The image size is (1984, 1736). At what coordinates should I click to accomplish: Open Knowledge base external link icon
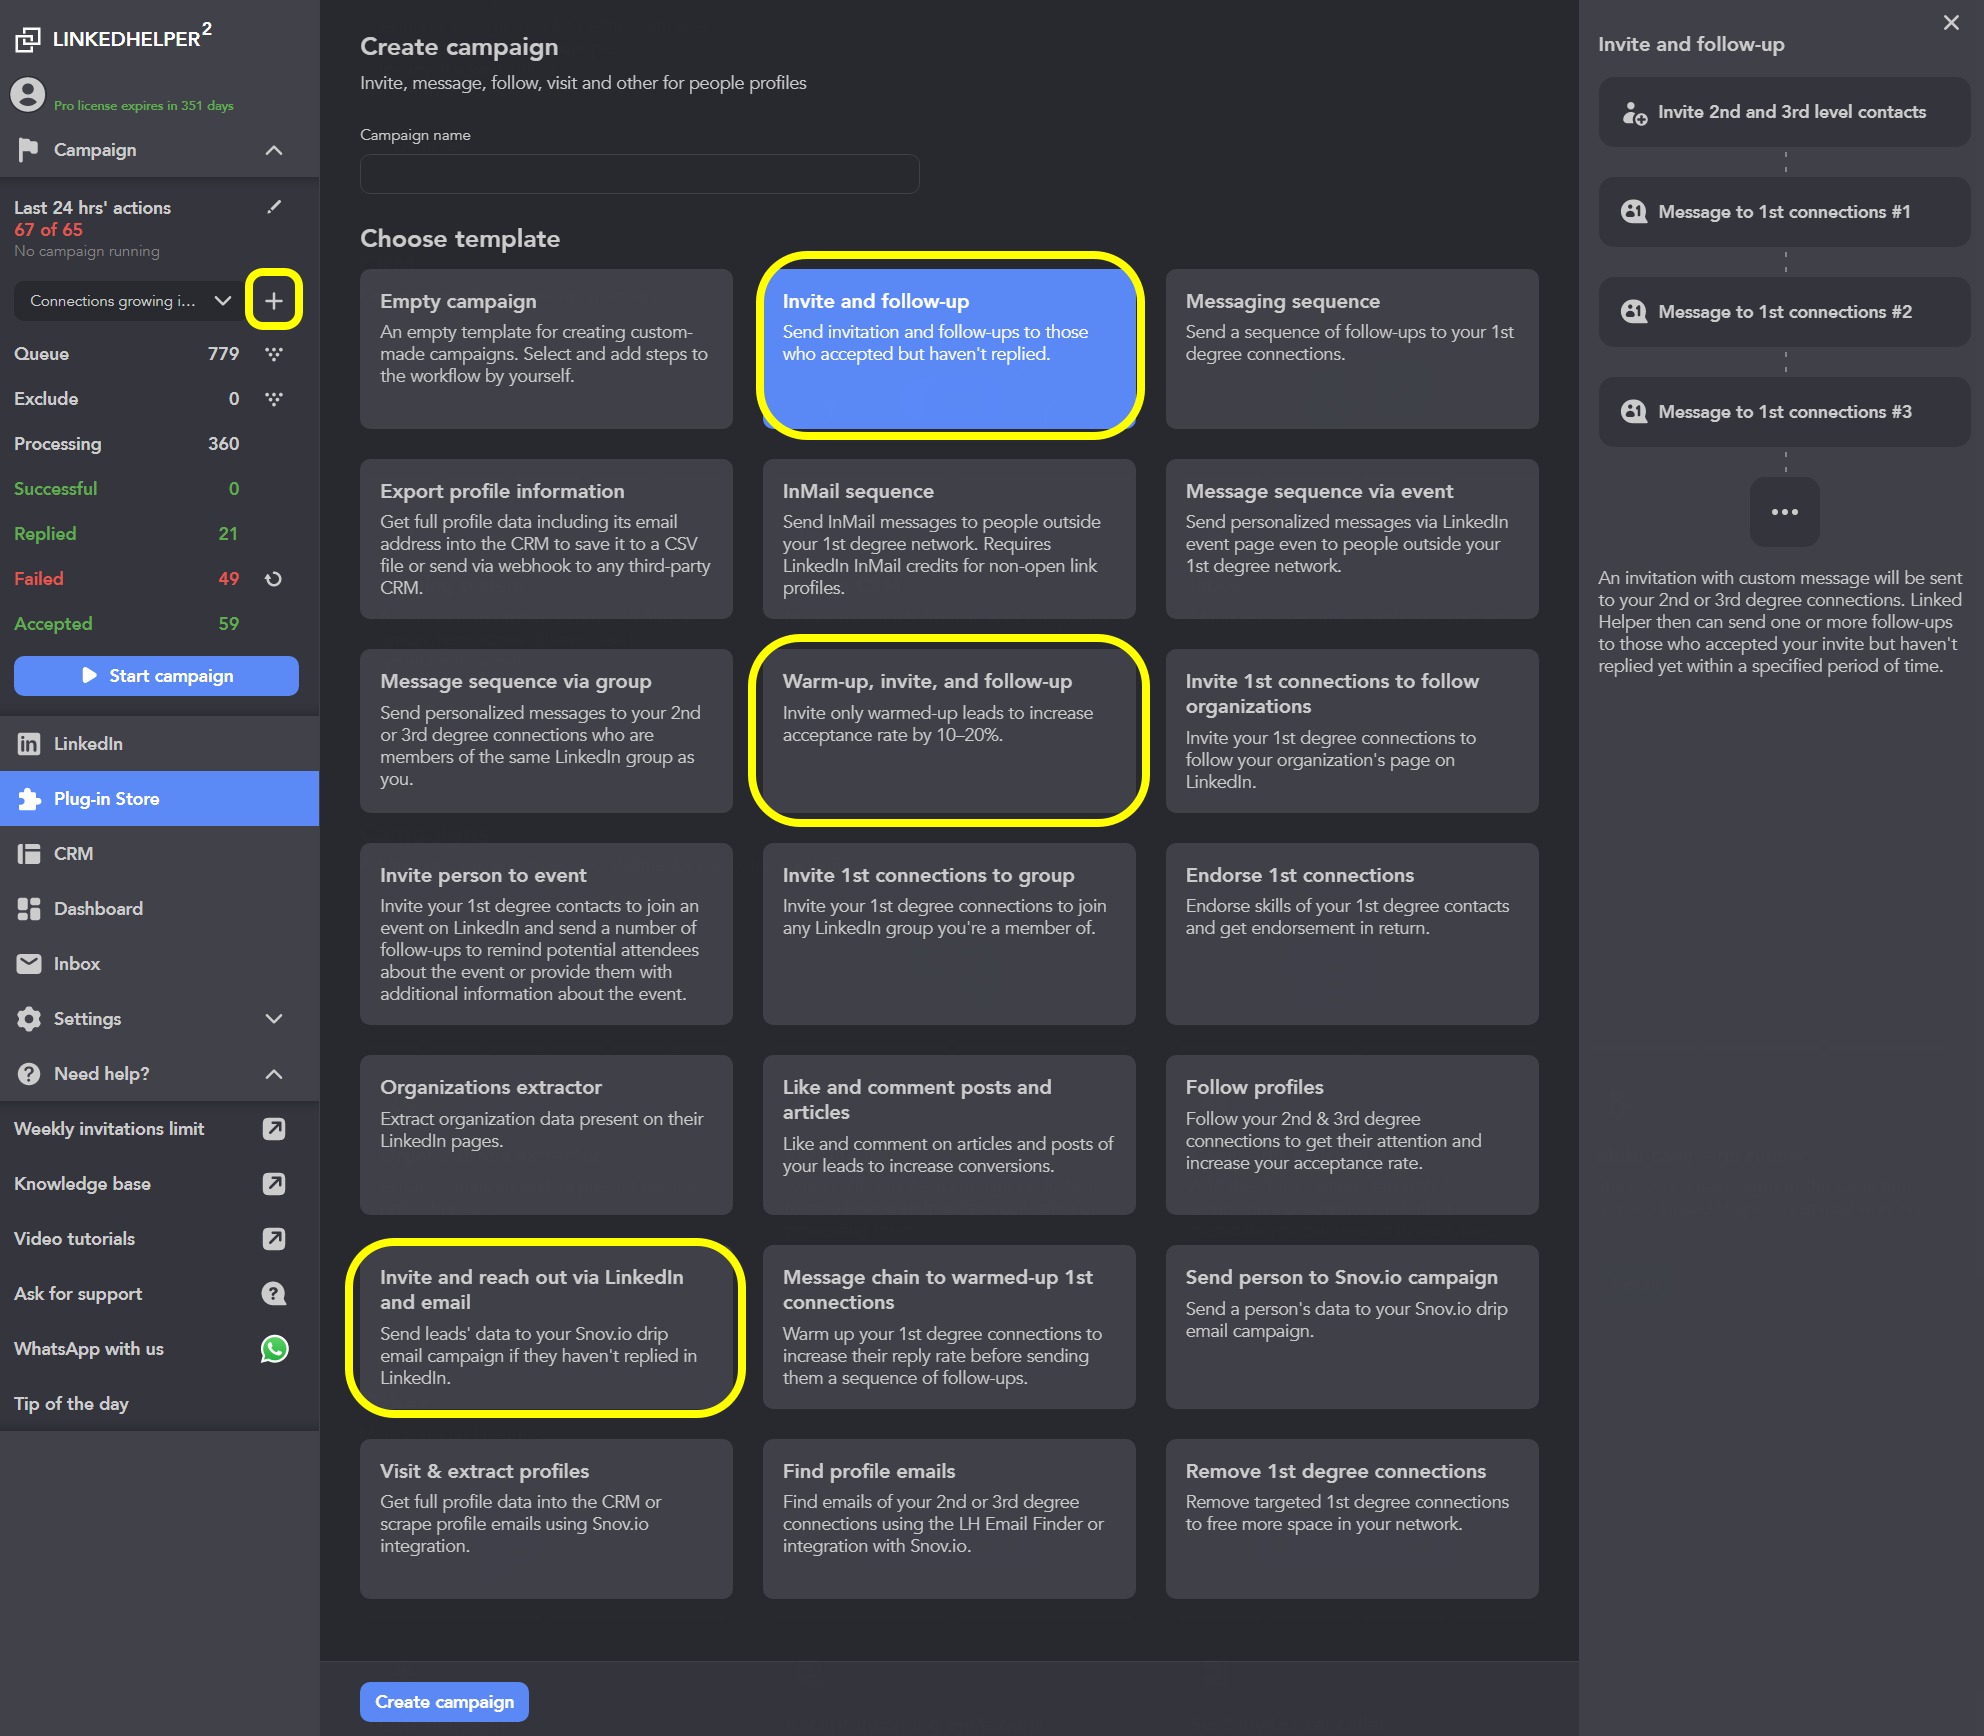(274, 1184)
